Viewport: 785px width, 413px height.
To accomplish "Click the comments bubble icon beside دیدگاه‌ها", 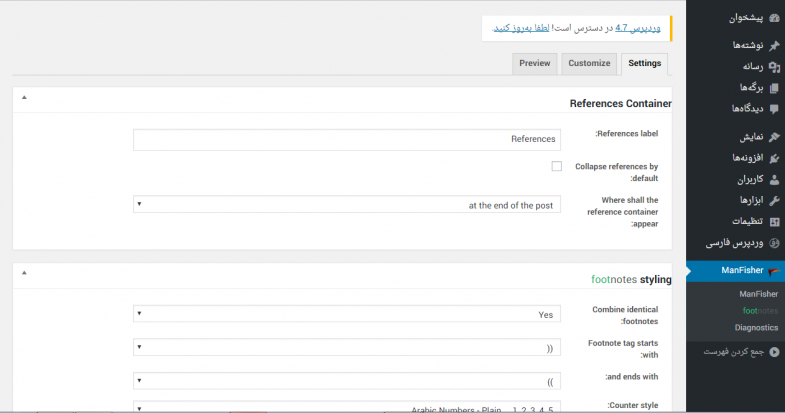I will tap(774, 109).
